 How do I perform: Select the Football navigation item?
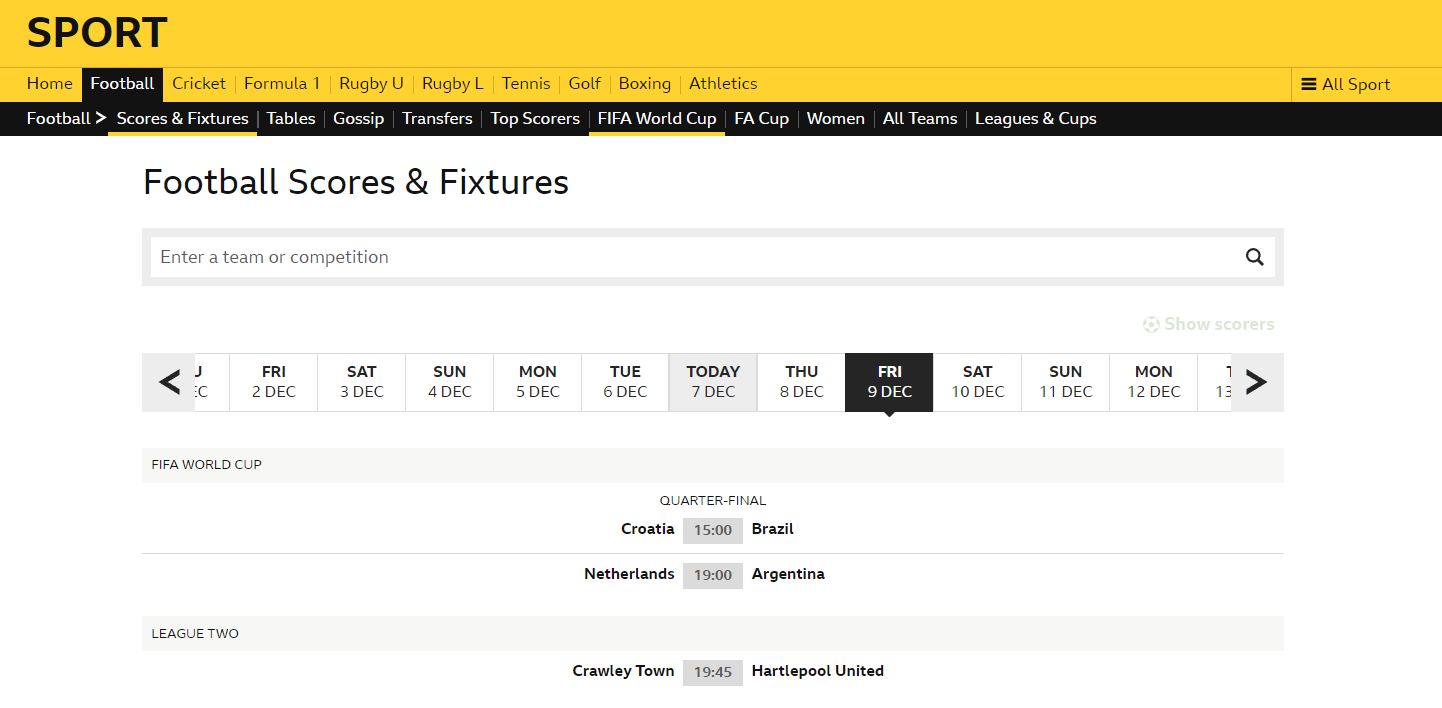122,84
